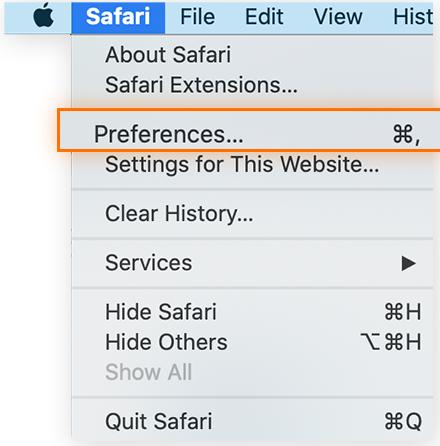
Task: Click the ⌥⌘H shortcut beside Hide Others
Action: [391, 342]
